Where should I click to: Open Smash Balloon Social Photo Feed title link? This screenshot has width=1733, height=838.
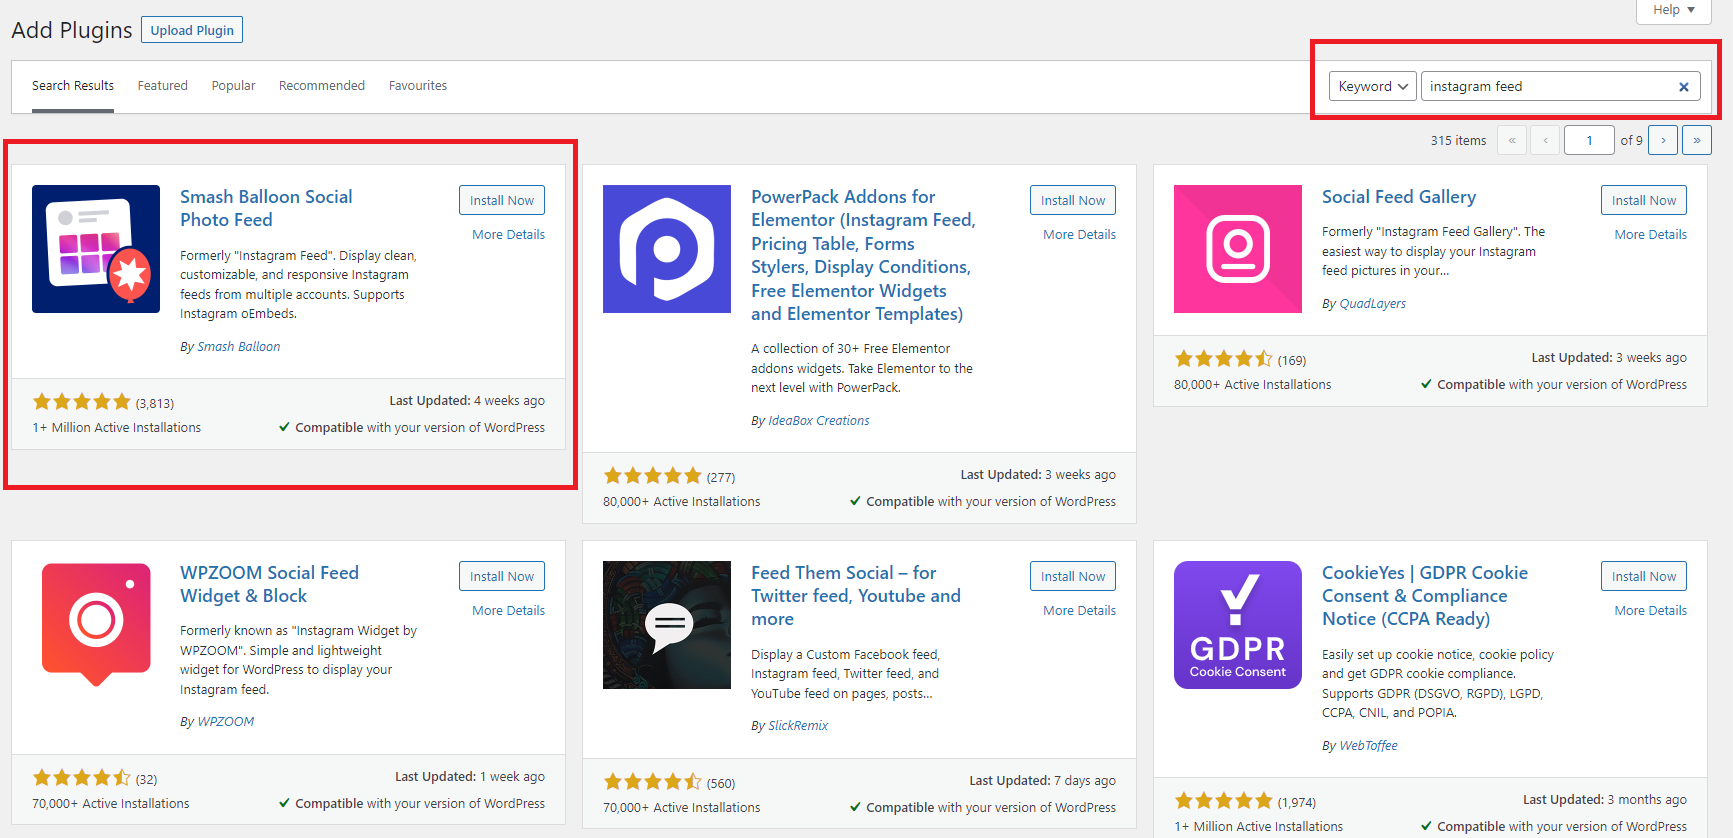(266, 208)
